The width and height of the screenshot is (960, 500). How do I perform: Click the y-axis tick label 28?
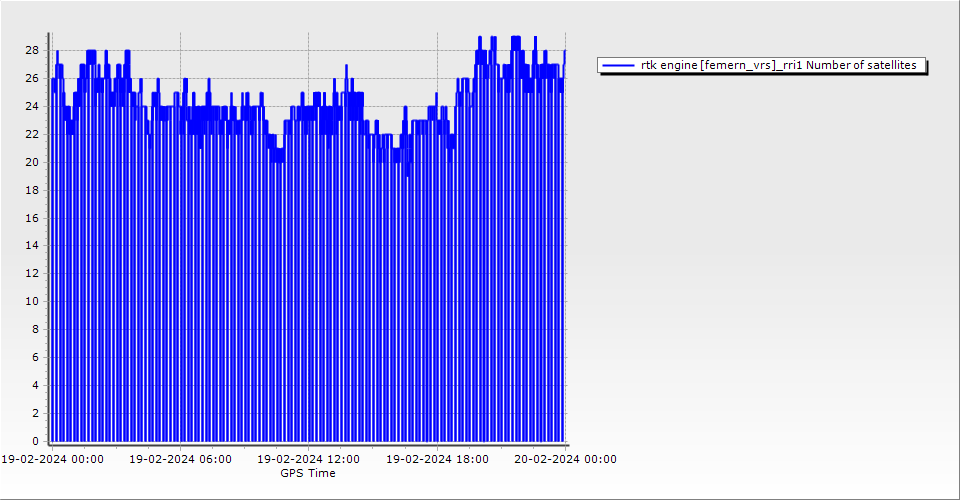tap(32, 50)
